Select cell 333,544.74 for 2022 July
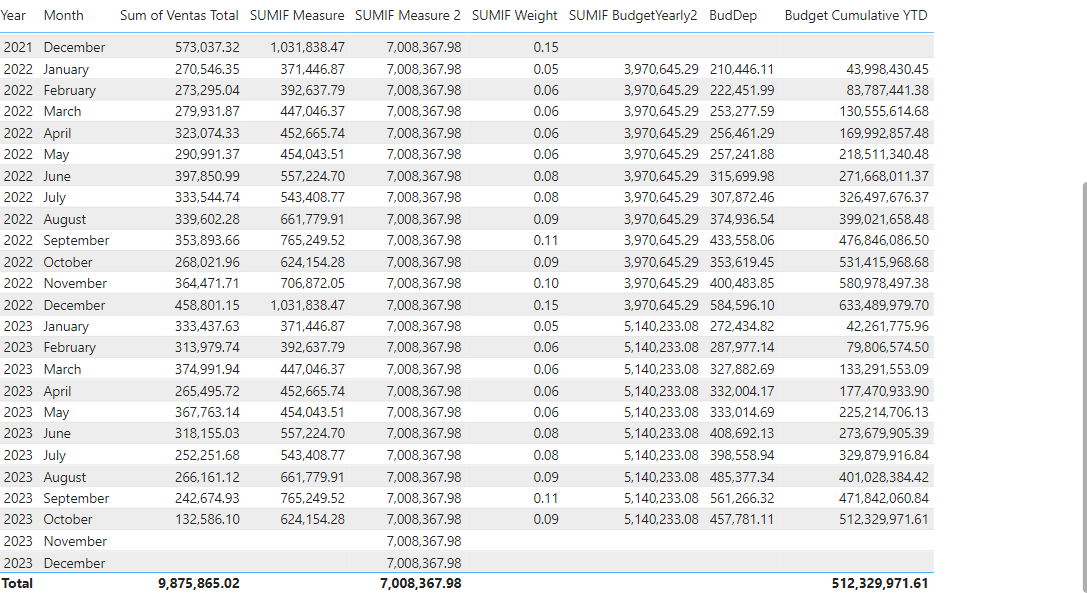The width and height of the screenshot is (1087, 593). (207, 197)
